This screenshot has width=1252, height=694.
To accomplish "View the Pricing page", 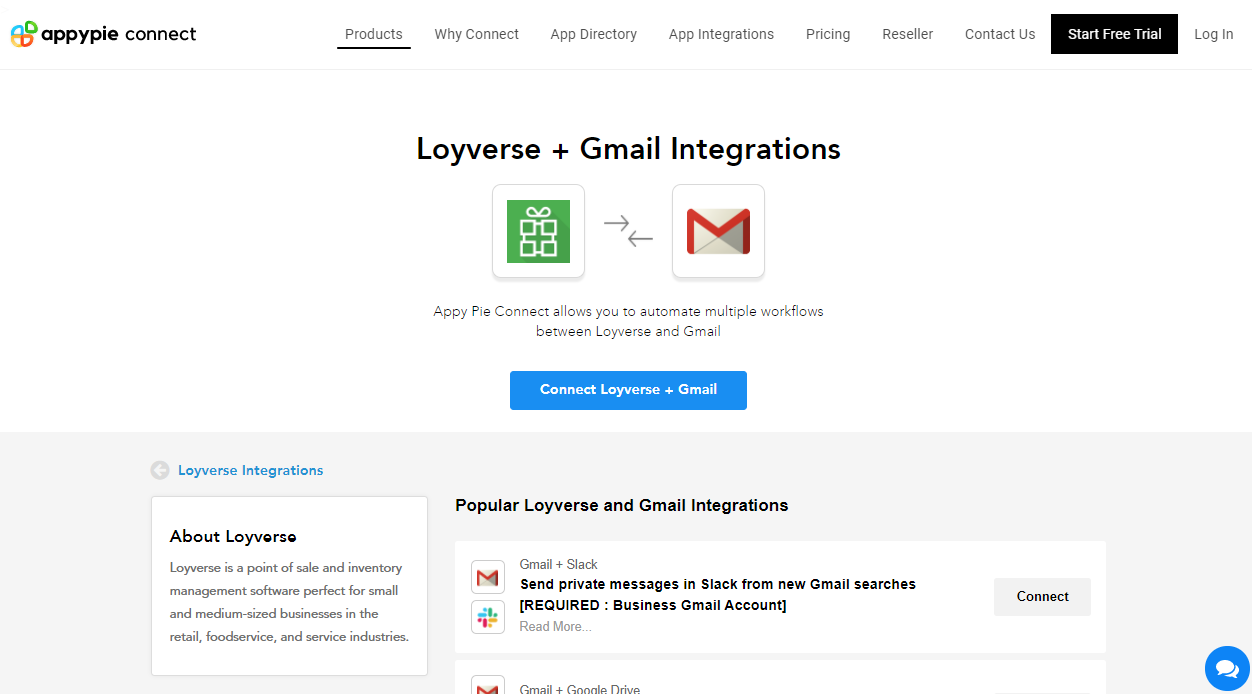I will coord(828,34).
